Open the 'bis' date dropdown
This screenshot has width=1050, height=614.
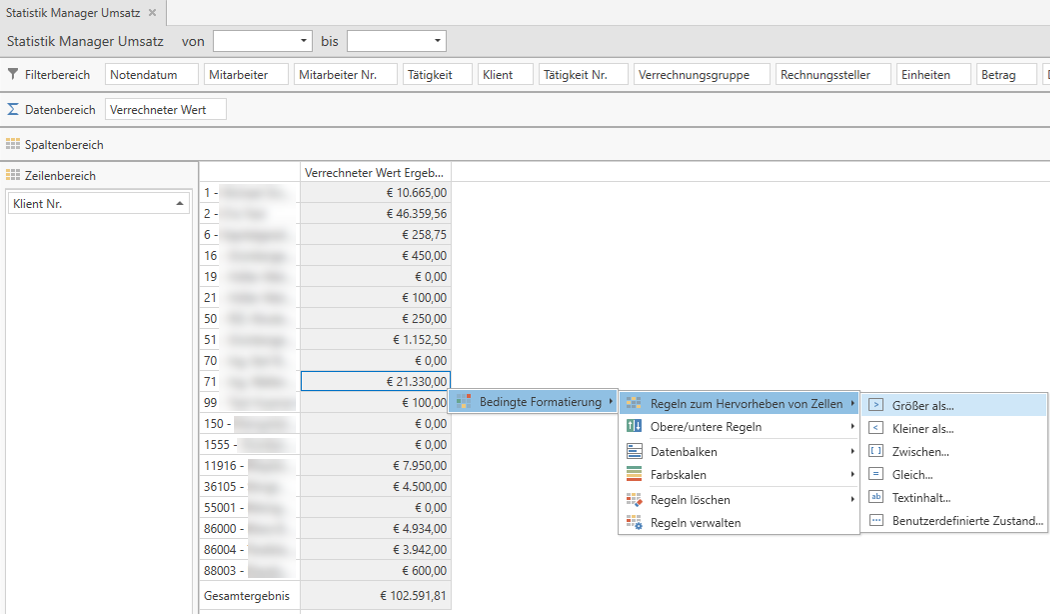click(x=438, y=41)
